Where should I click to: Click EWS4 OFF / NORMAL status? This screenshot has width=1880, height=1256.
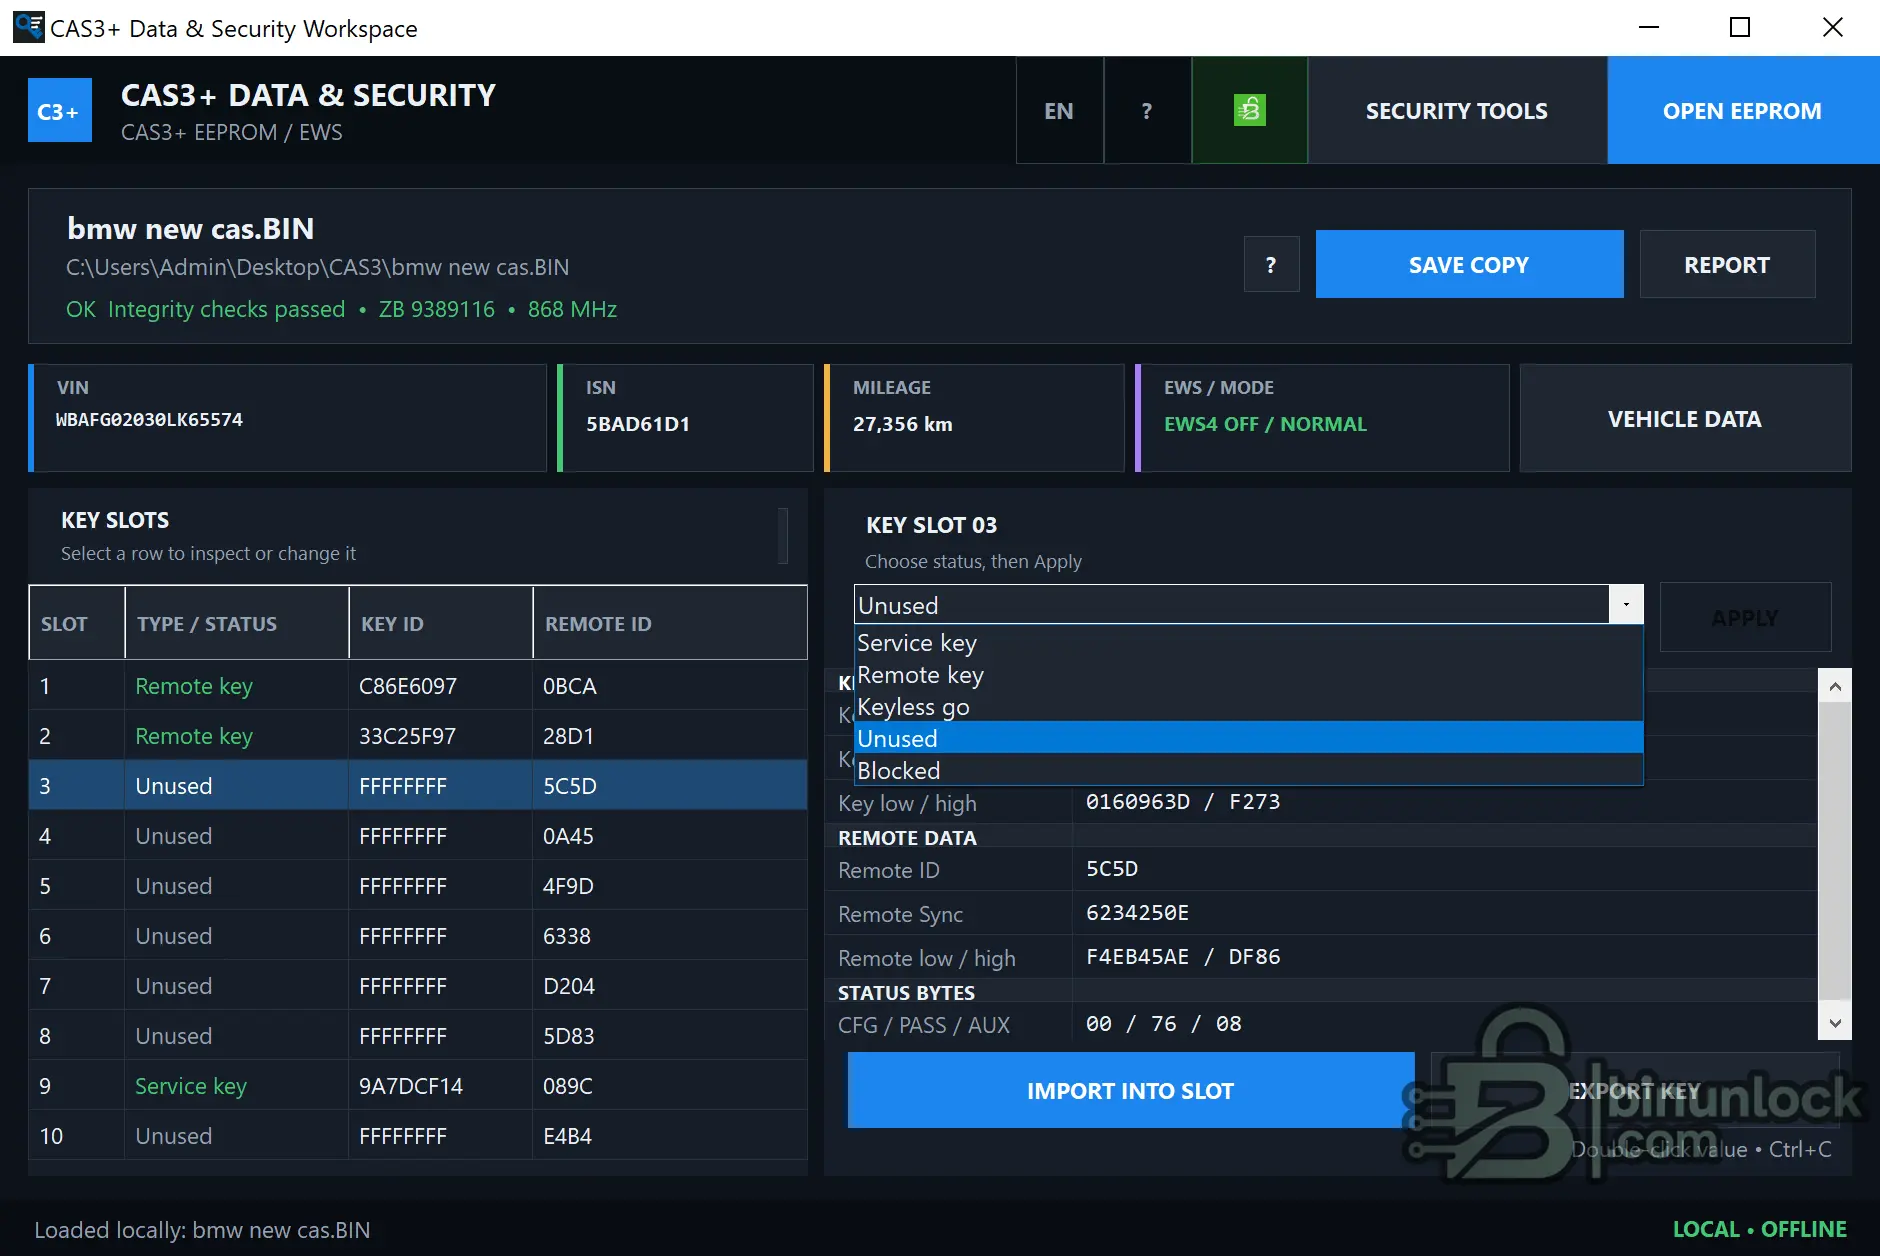click(x=1265, y=424)
